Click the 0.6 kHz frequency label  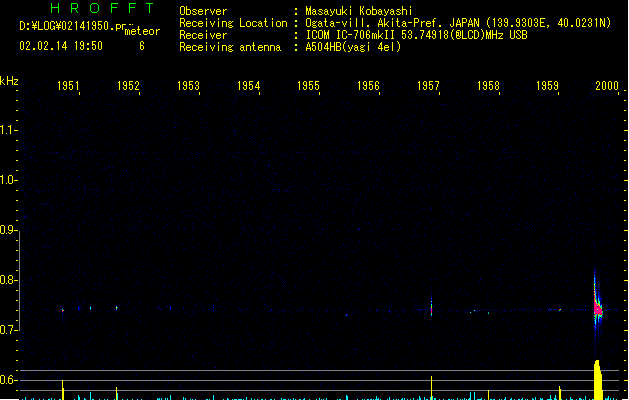pos(8,380)
